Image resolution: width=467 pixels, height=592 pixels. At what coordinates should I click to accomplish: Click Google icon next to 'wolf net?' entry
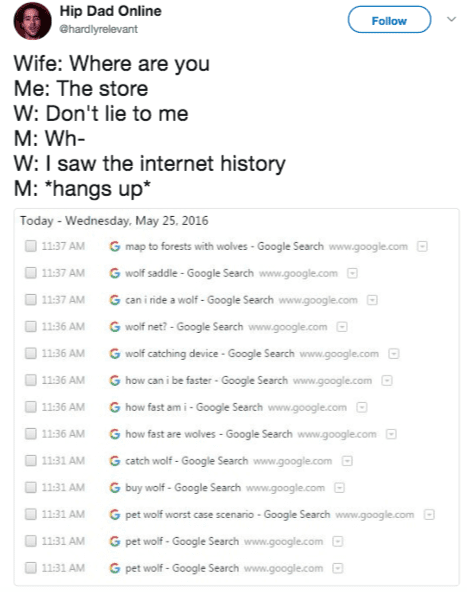tap(114, 327)
